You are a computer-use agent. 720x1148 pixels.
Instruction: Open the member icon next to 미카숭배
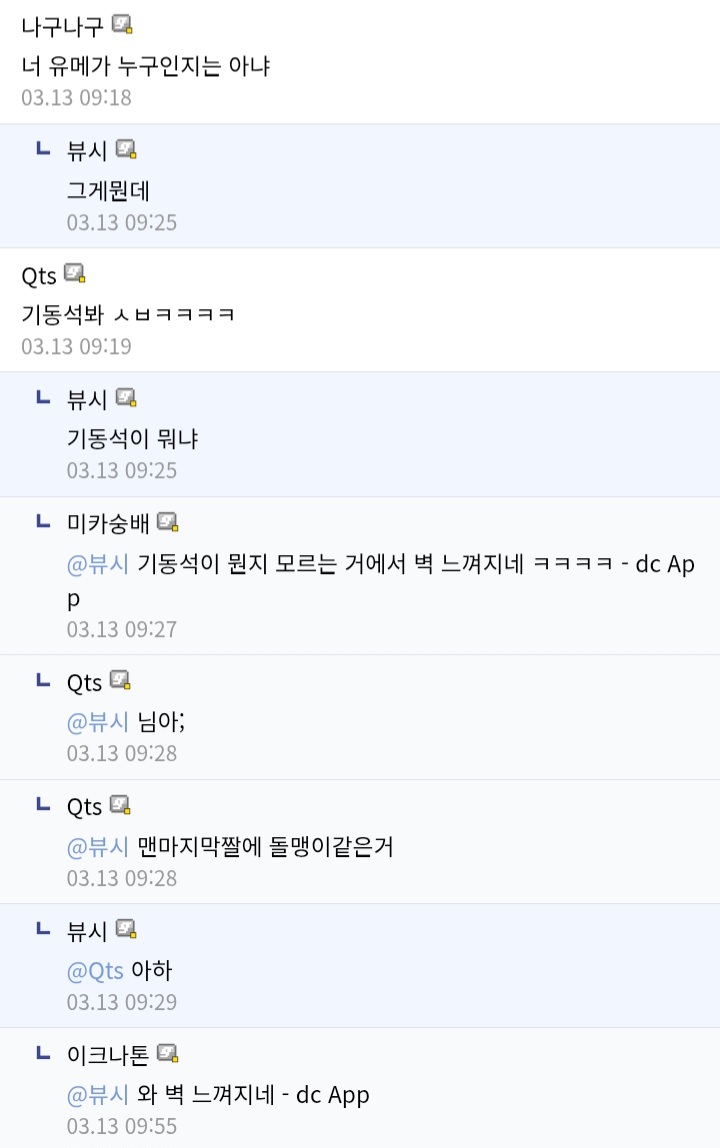pyautogui.click(x=167, y=522)
